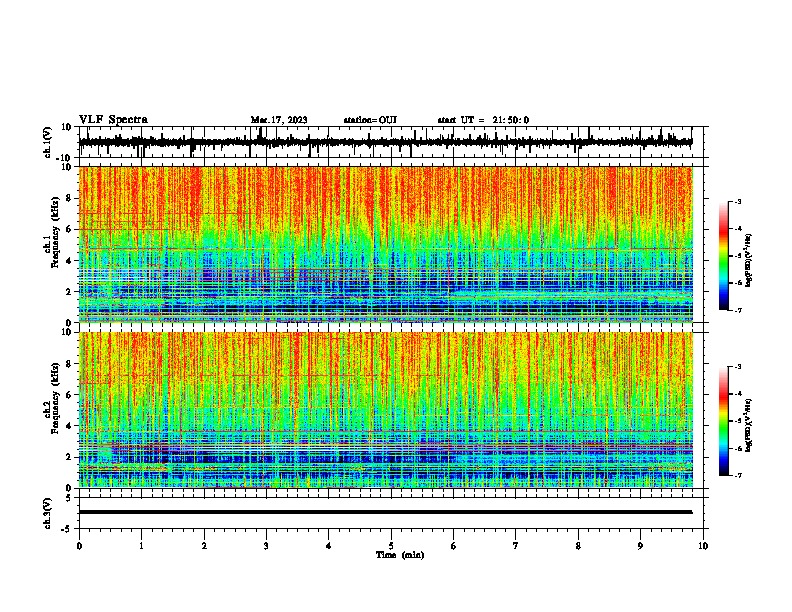
Task: Click time axis tick label "4"
Action: (x=329, y=546)
